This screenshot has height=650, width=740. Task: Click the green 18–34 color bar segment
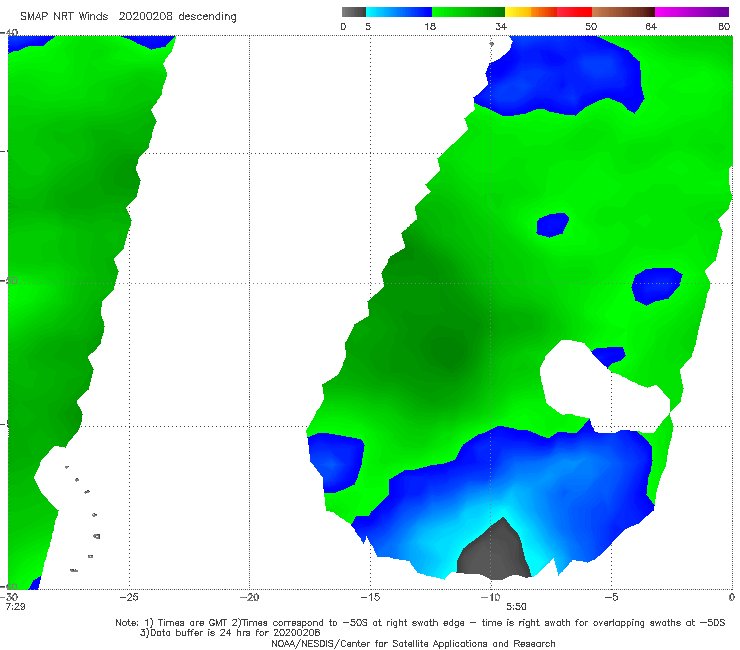click(x=468, y=12)
